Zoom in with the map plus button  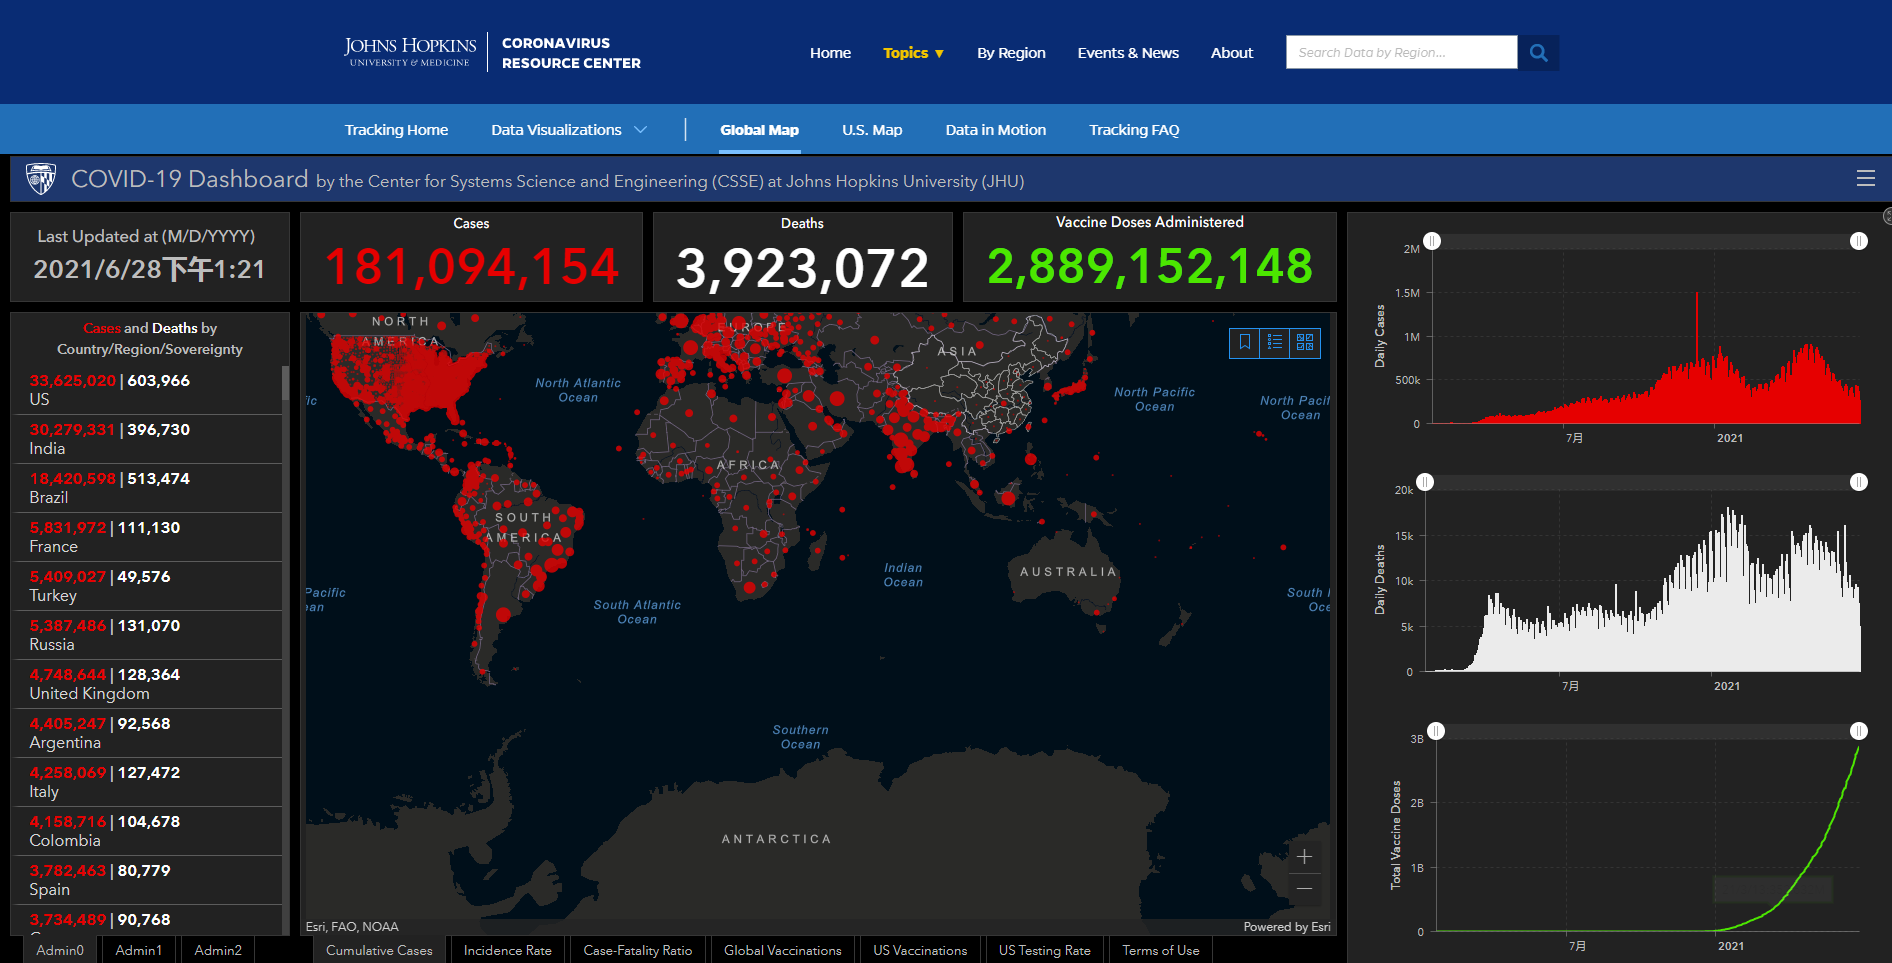pos(1304,857)
